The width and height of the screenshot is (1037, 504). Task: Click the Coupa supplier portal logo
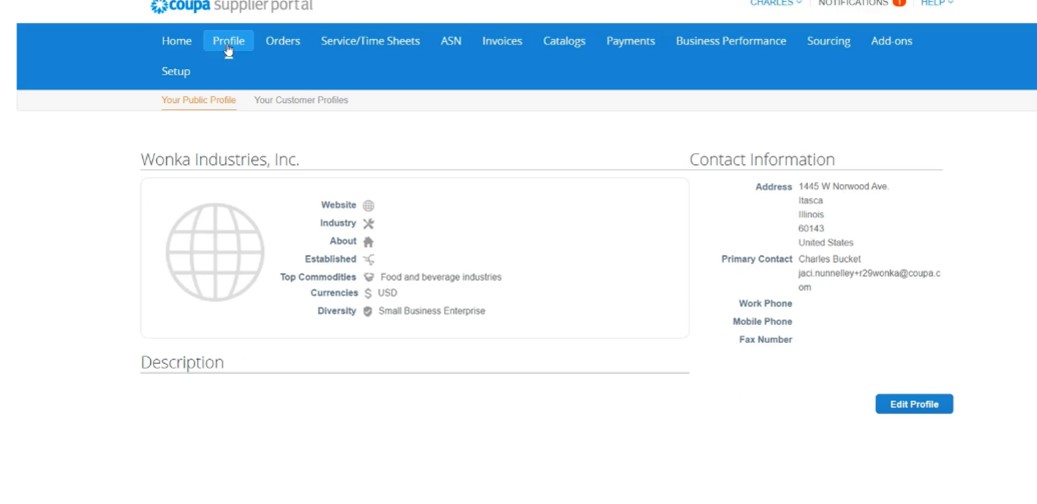click(231, 6)
